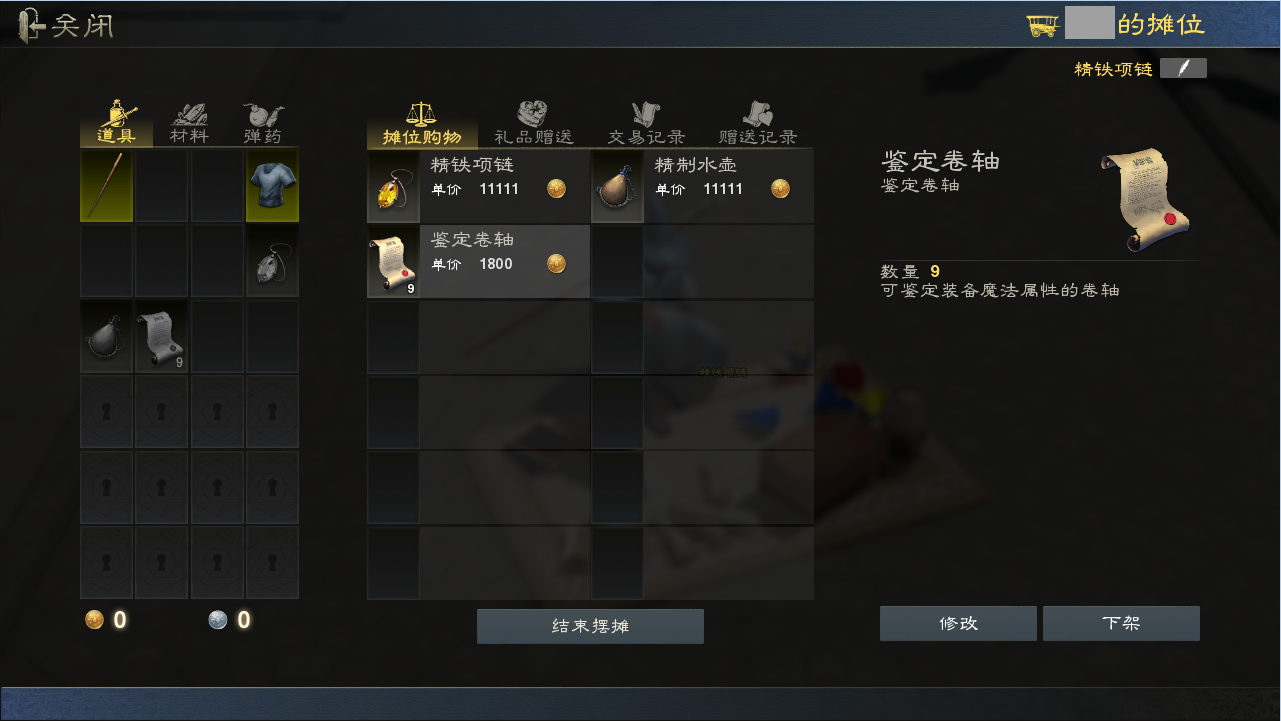Open the 交易记录 tab

pyautogui.click(x=646, y=124)
